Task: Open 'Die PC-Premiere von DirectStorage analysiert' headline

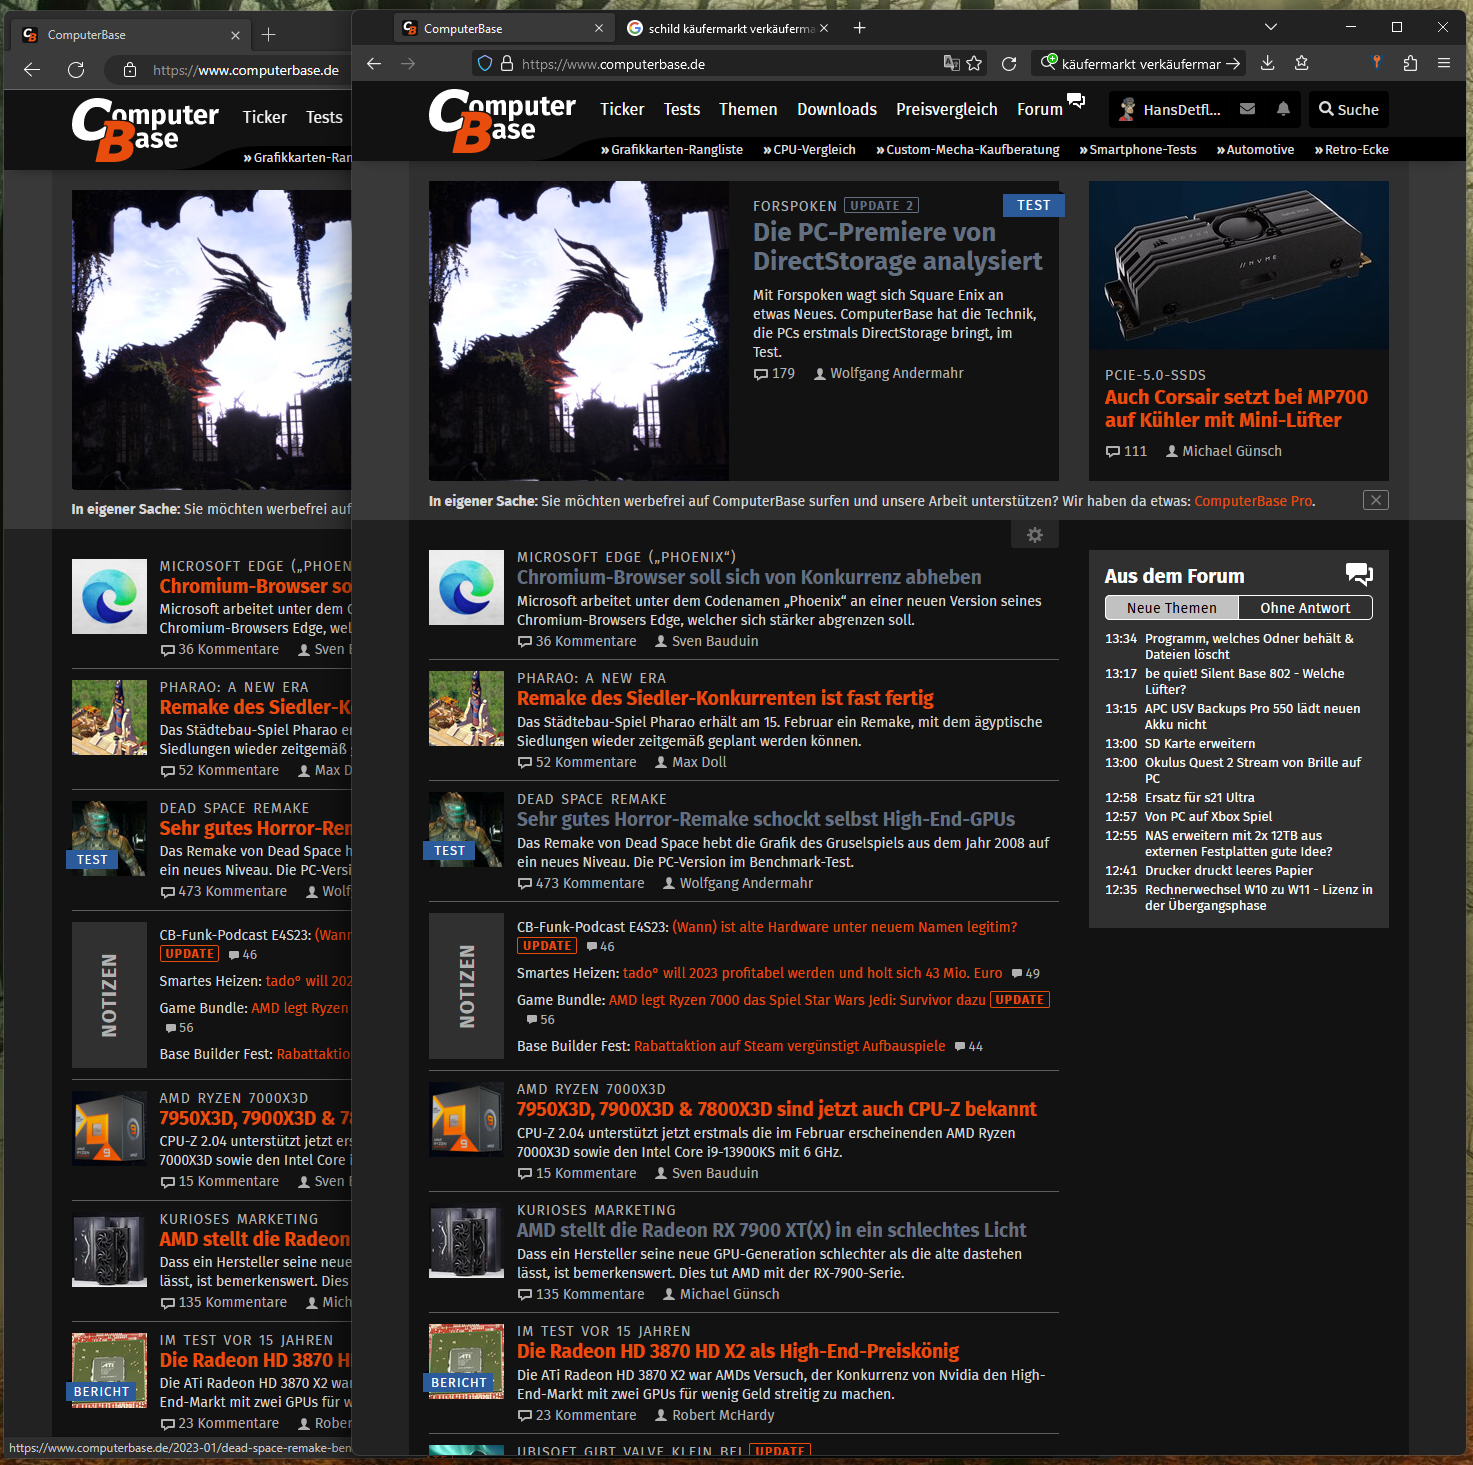Action: (897, 247)
